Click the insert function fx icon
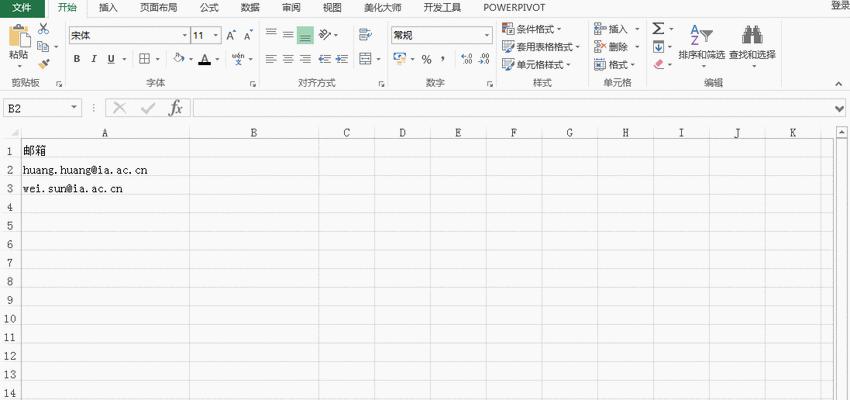Screen dimensions: 850x400 175,108
